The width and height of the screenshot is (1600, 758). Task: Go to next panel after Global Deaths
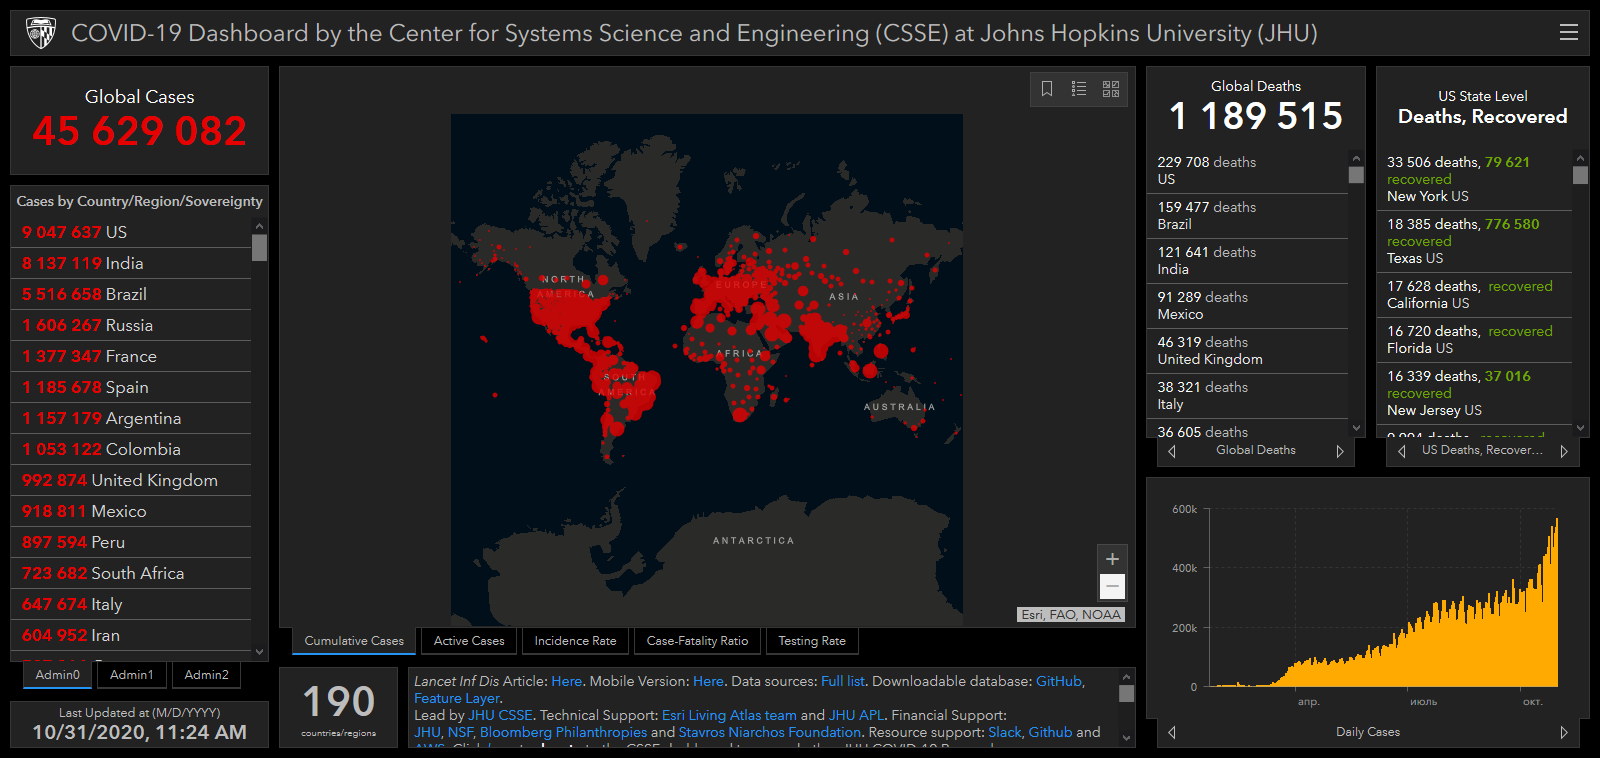pyautogui.click(x=1340, y=451)
